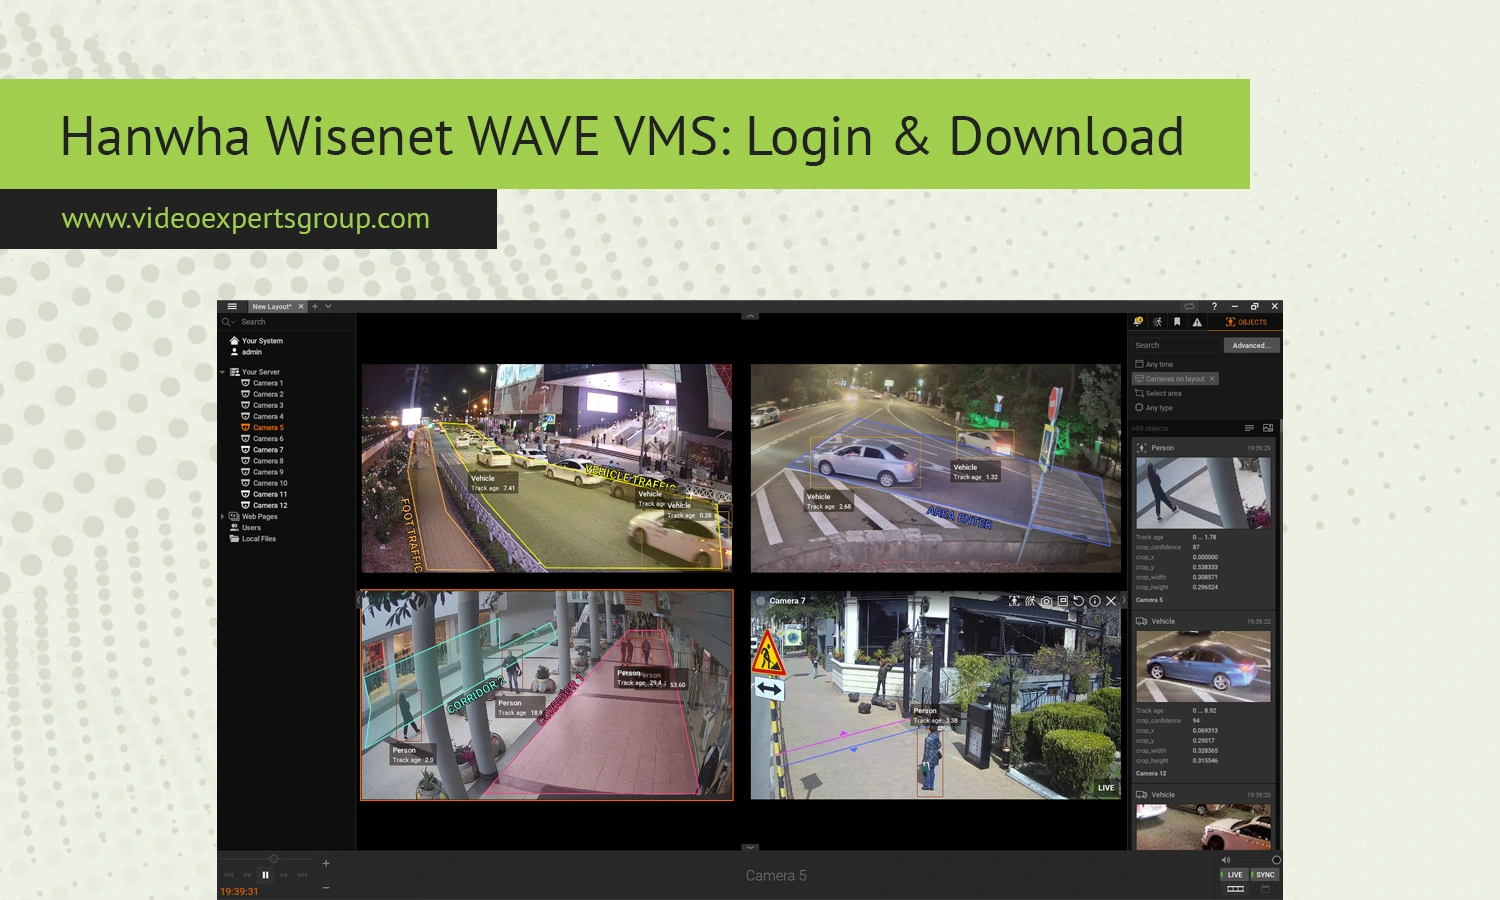Screen dimensions: 1500x900
Task: Select Your System in the tree
Action: [262, 341]
